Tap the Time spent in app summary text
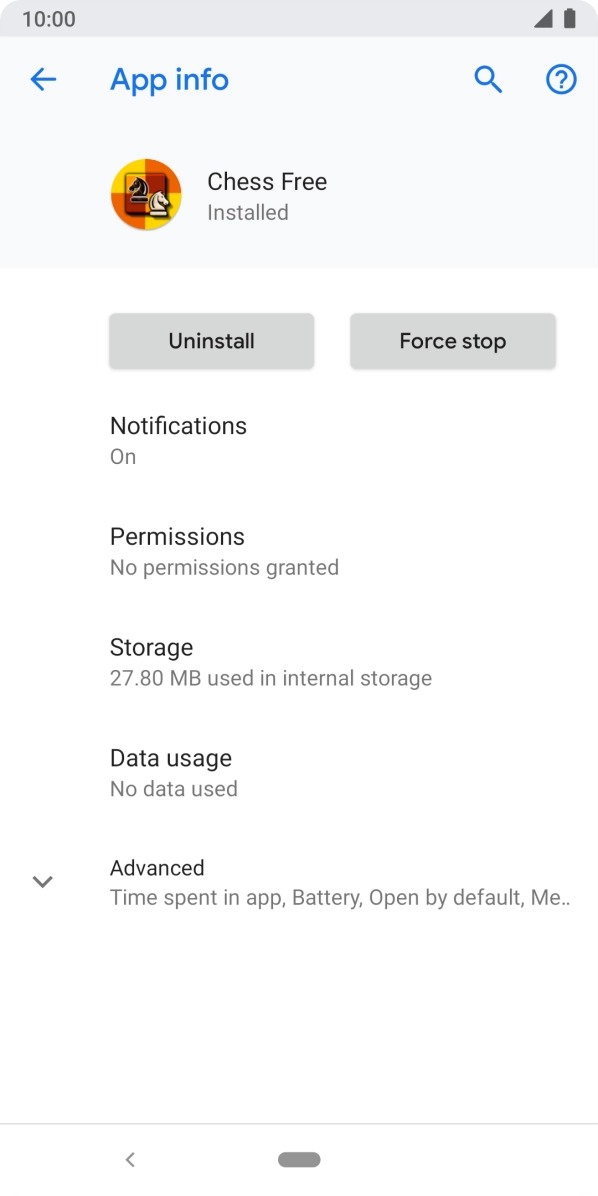The width and height of the screenshot is (598, 1196). (340, 897)
